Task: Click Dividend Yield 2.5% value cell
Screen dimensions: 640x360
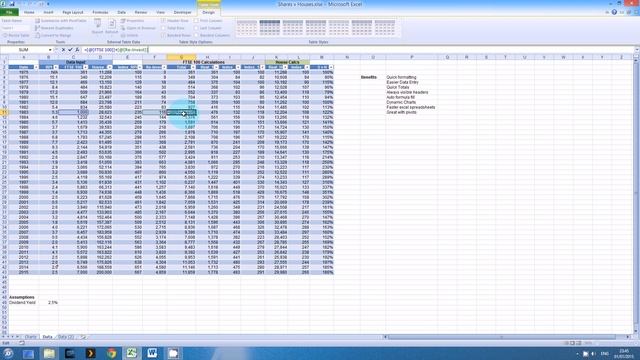Action: pyautogui.click(x=49, y=302)
